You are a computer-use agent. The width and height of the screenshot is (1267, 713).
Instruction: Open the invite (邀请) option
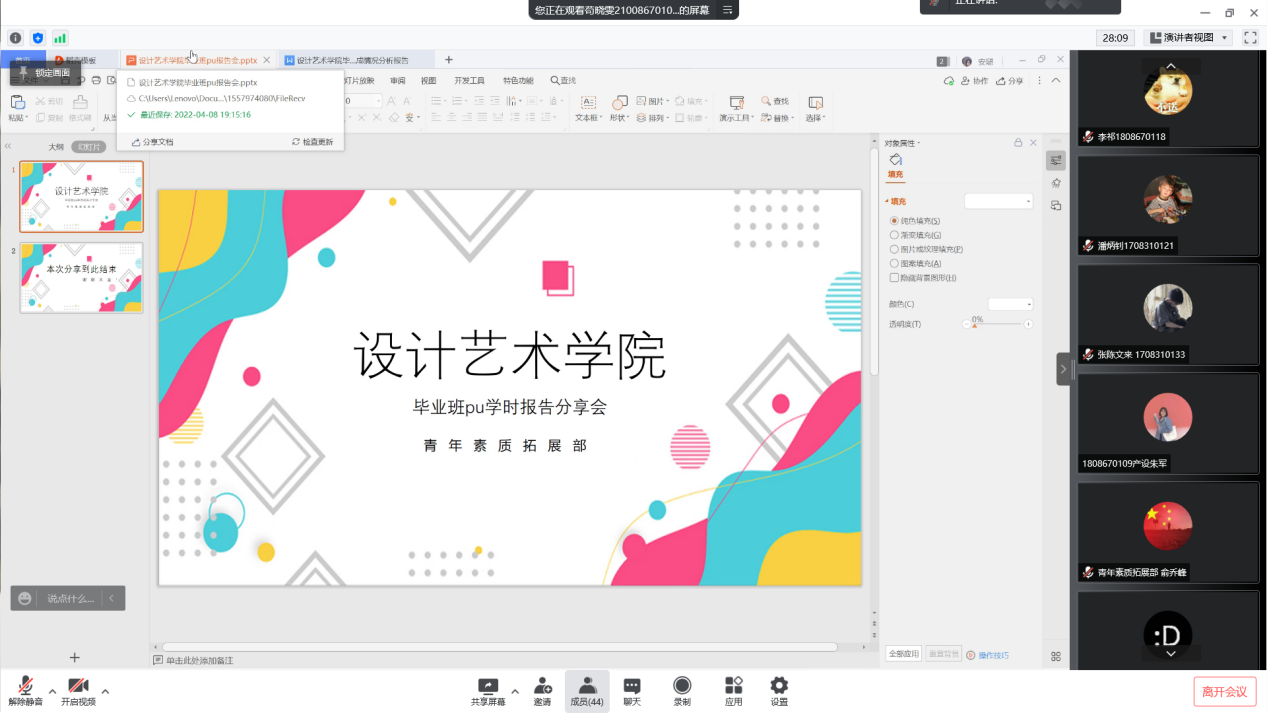(542, 690)
